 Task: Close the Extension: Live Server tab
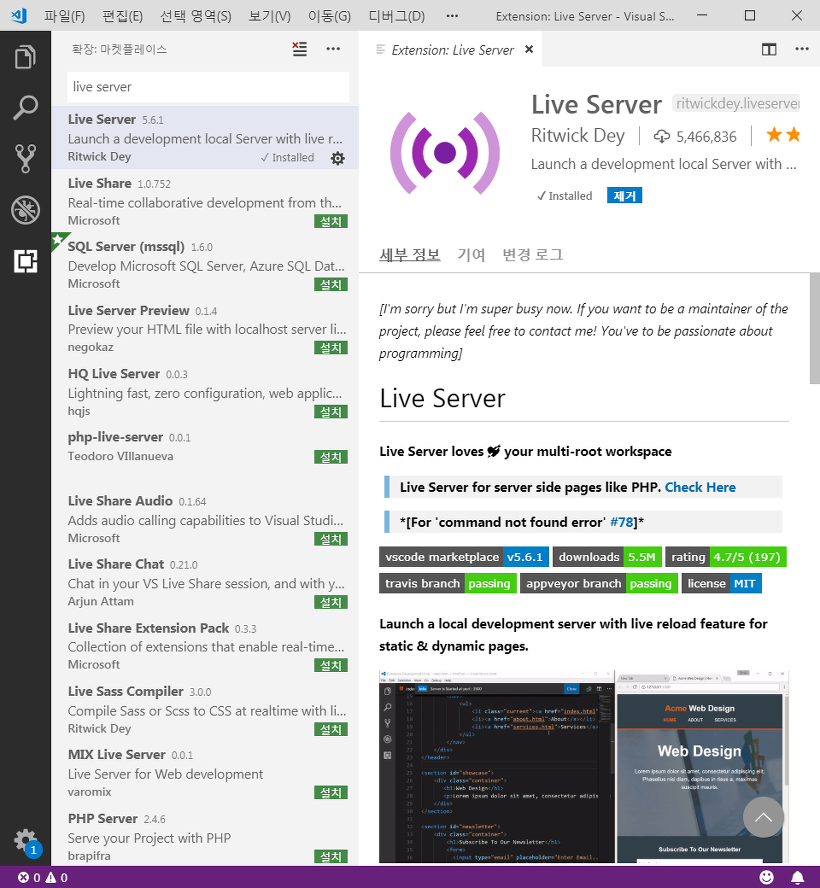[x=529, y=49]
